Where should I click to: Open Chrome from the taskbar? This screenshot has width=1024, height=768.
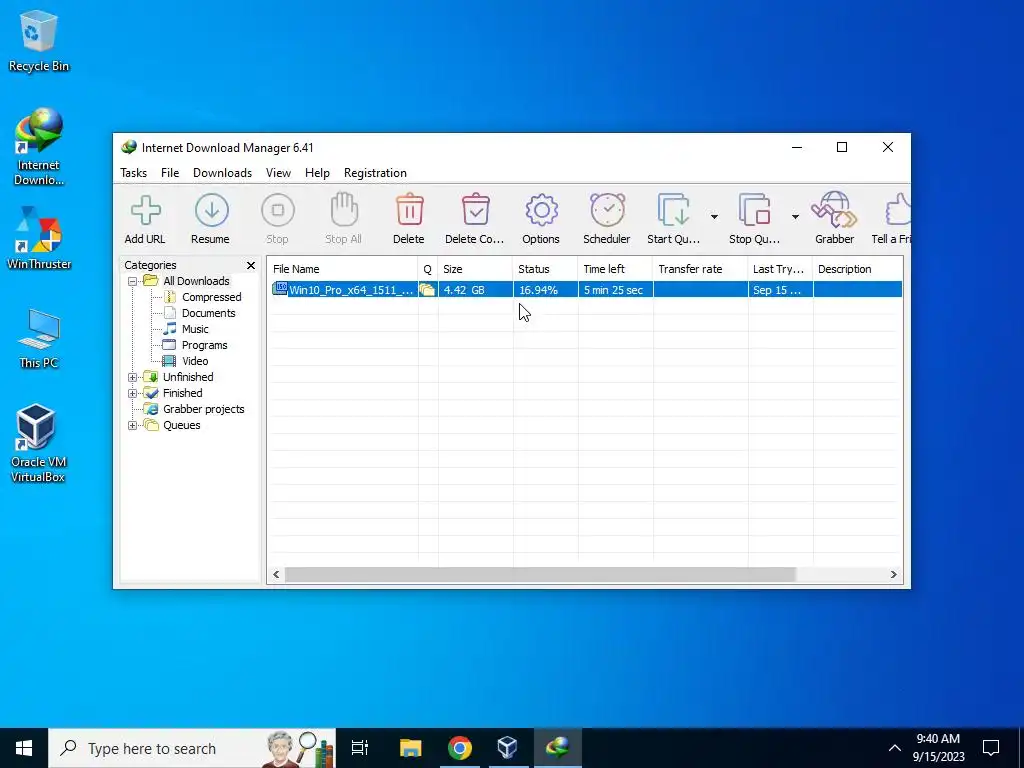coord(460,748)
